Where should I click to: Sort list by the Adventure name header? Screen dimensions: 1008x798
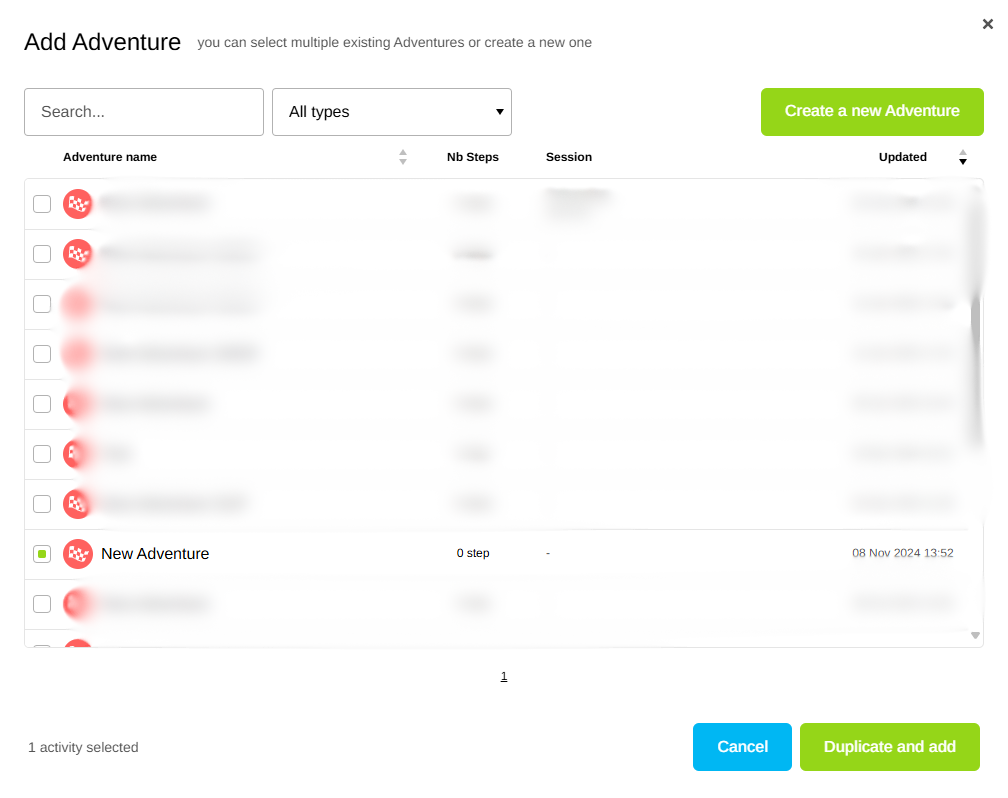click(x=110, y=157)
